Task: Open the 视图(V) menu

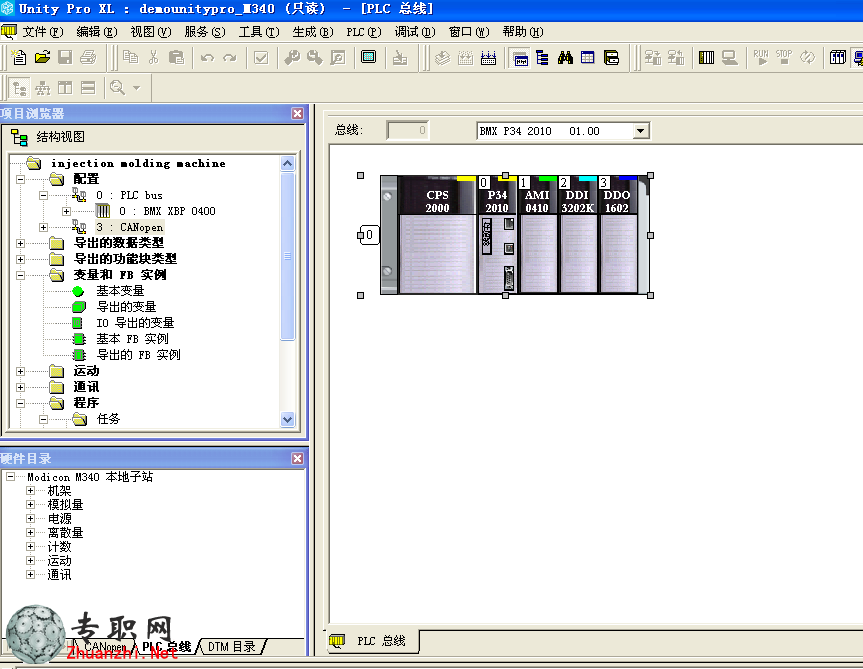Action: tap(151, 32)
